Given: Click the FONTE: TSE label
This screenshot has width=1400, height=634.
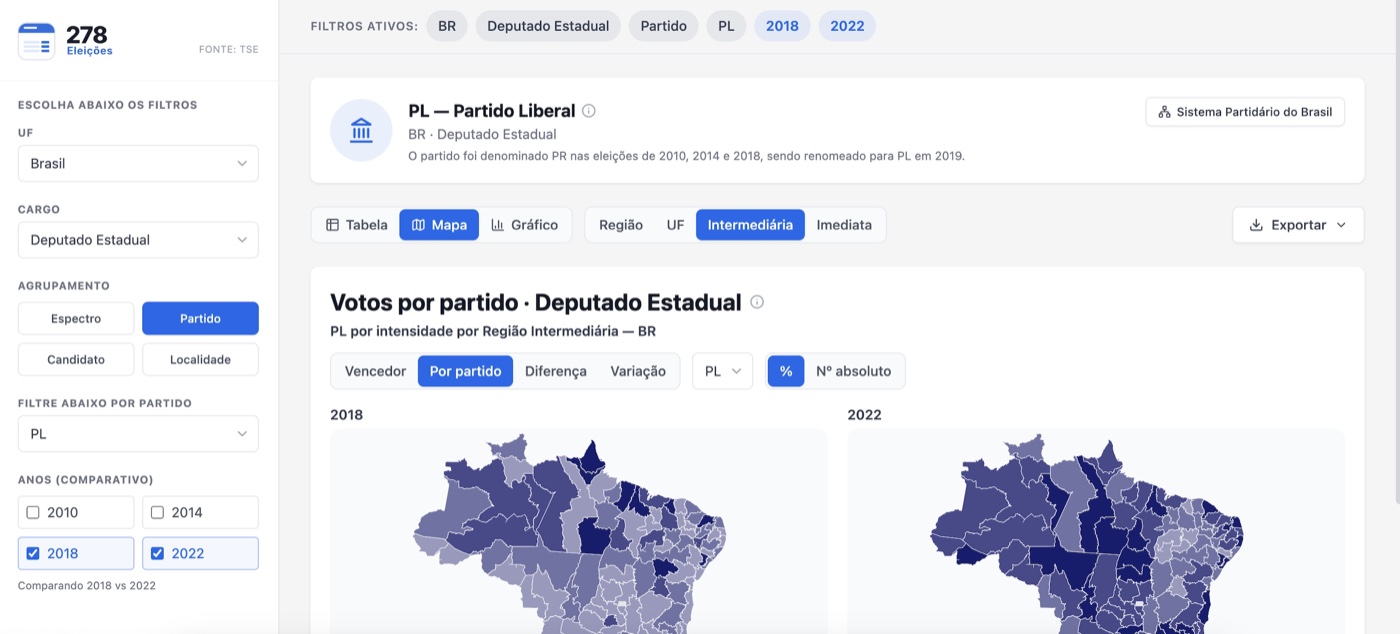Looking at the screenshot, I should click(x=229, y=49).
